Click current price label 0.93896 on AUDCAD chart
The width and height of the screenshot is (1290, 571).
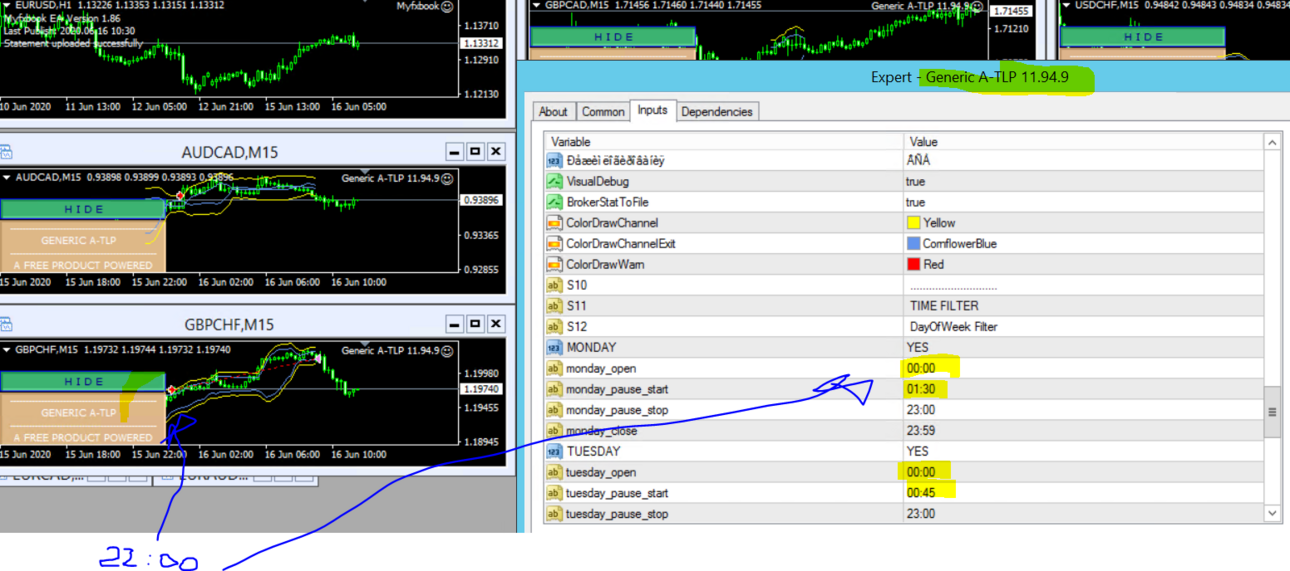click(481, 201)
